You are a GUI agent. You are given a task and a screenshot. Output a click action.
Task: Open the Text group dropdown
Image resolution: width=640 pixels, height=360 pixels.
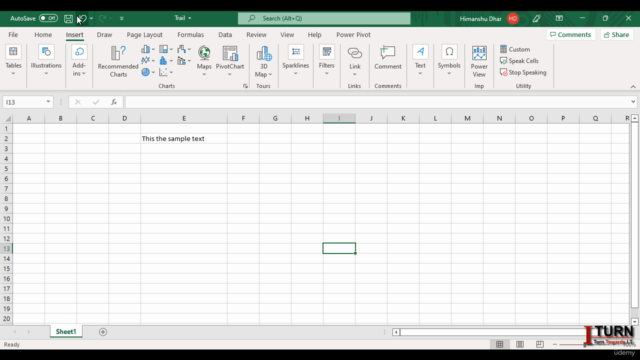click(420, 60)
